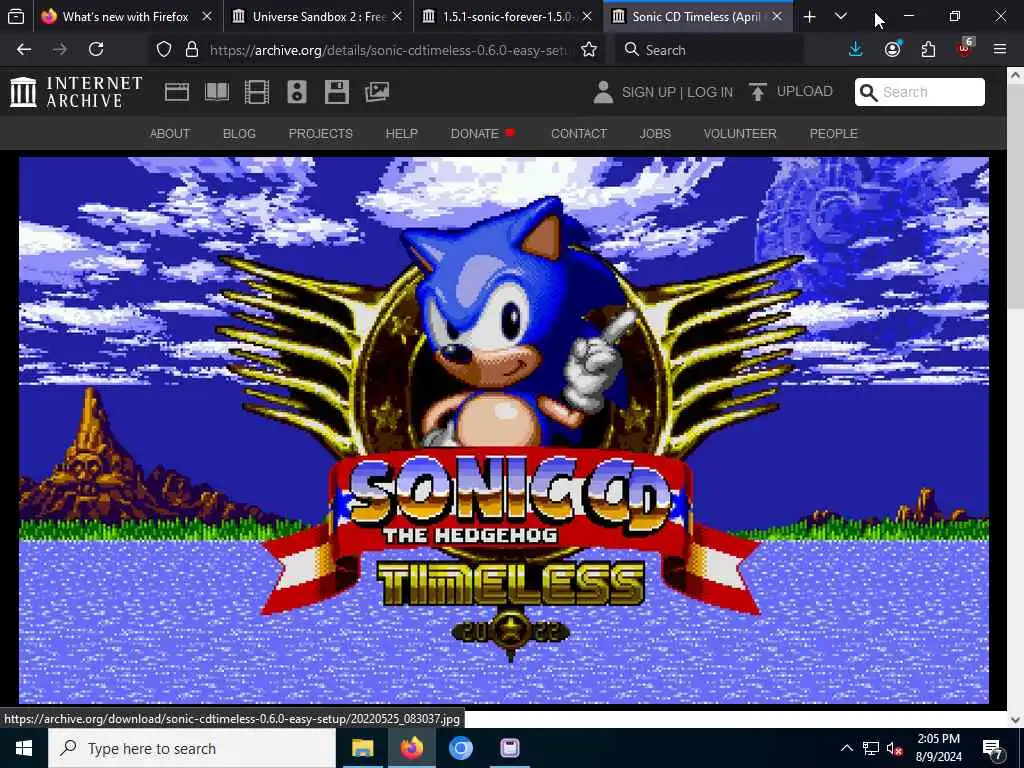Open blue circle browser taskbar icon
The width and height of the screenshot is (1024, 768).
(460, 748)
